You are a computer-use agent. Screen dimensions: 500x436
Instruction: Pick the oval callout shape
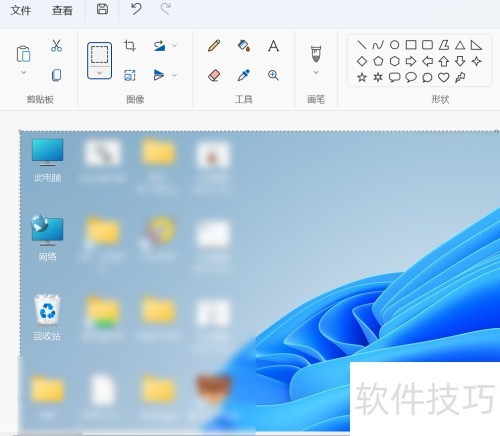click(411, 77)
